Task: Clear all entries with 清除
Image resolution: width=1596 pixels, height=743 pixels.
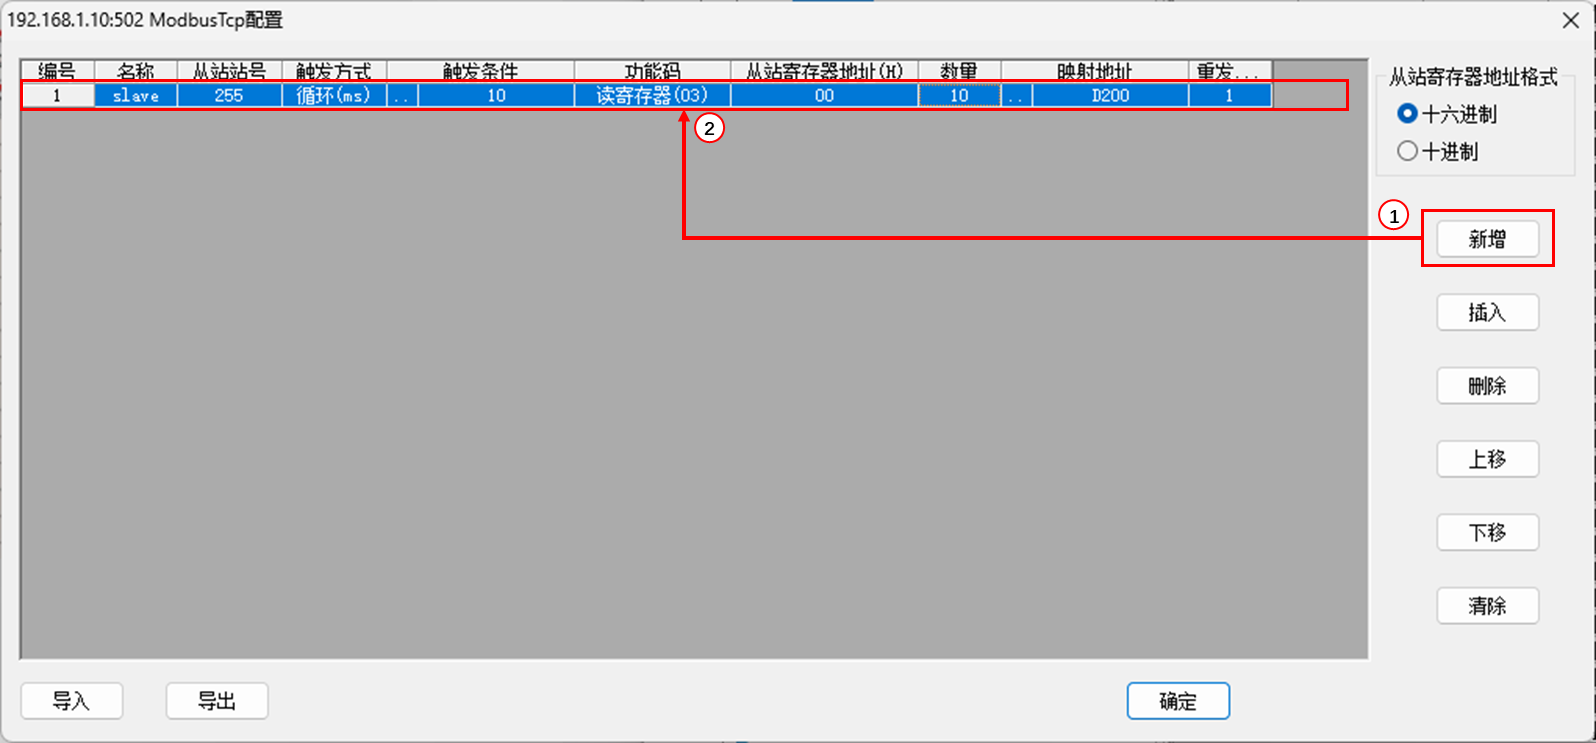Action: pos(1487,606)
